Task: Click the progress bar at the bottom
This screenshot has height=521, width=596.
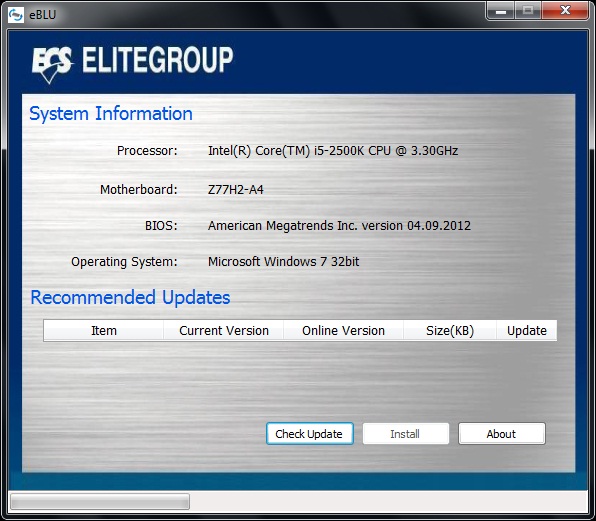Action: pyautogui.click(x=100, y=502)
